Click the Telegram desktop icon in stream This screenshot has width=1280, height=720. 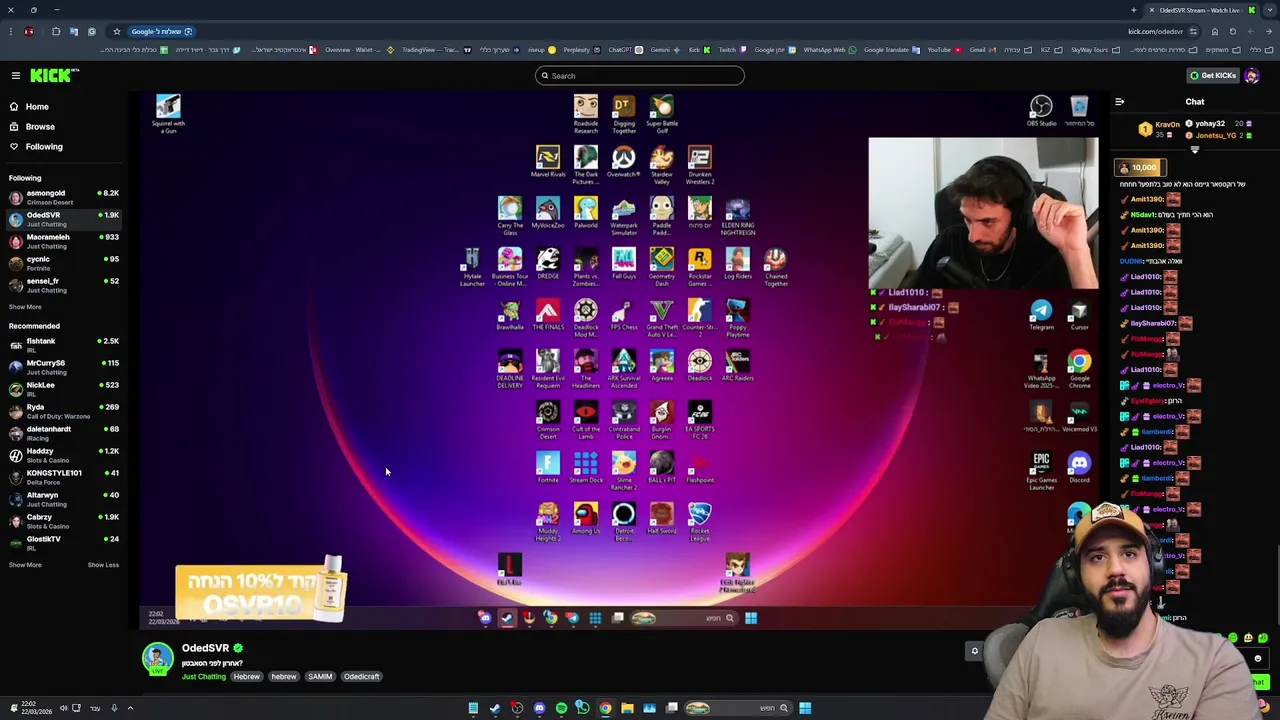pyautogui.click(x=1041, y=315)
